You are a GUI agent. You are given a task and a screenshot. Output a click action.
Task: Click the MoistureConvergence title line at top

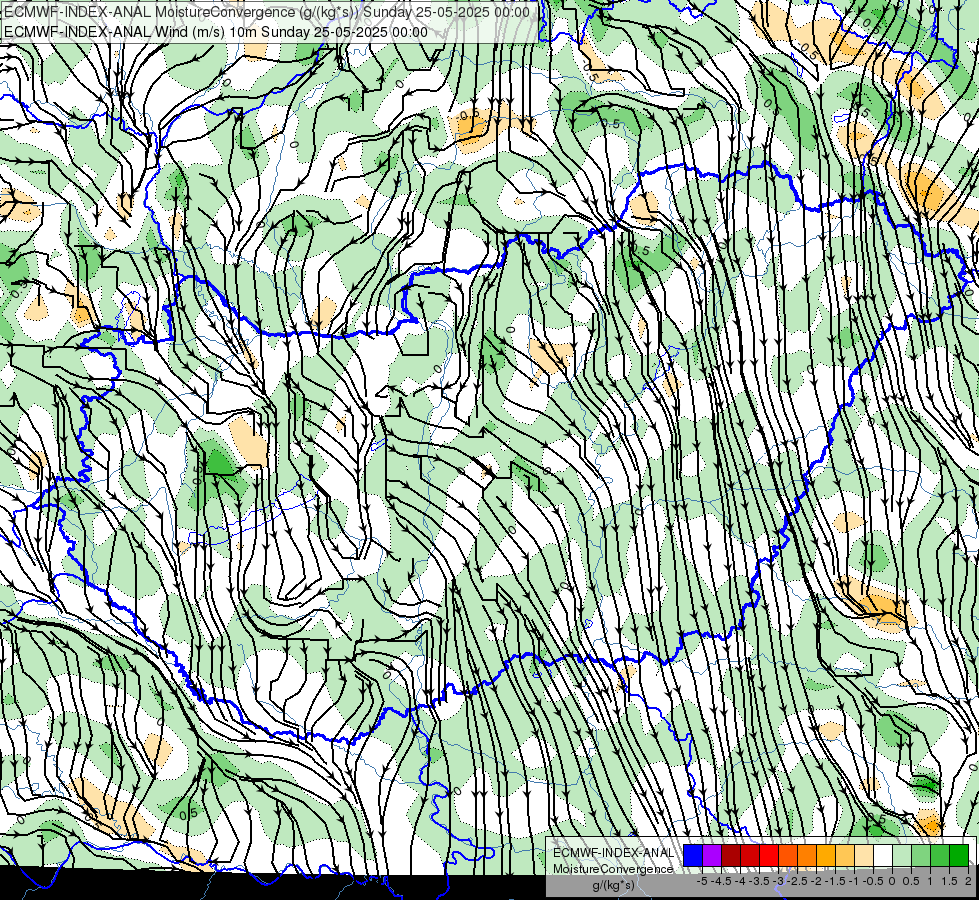[x=267, y=12]
